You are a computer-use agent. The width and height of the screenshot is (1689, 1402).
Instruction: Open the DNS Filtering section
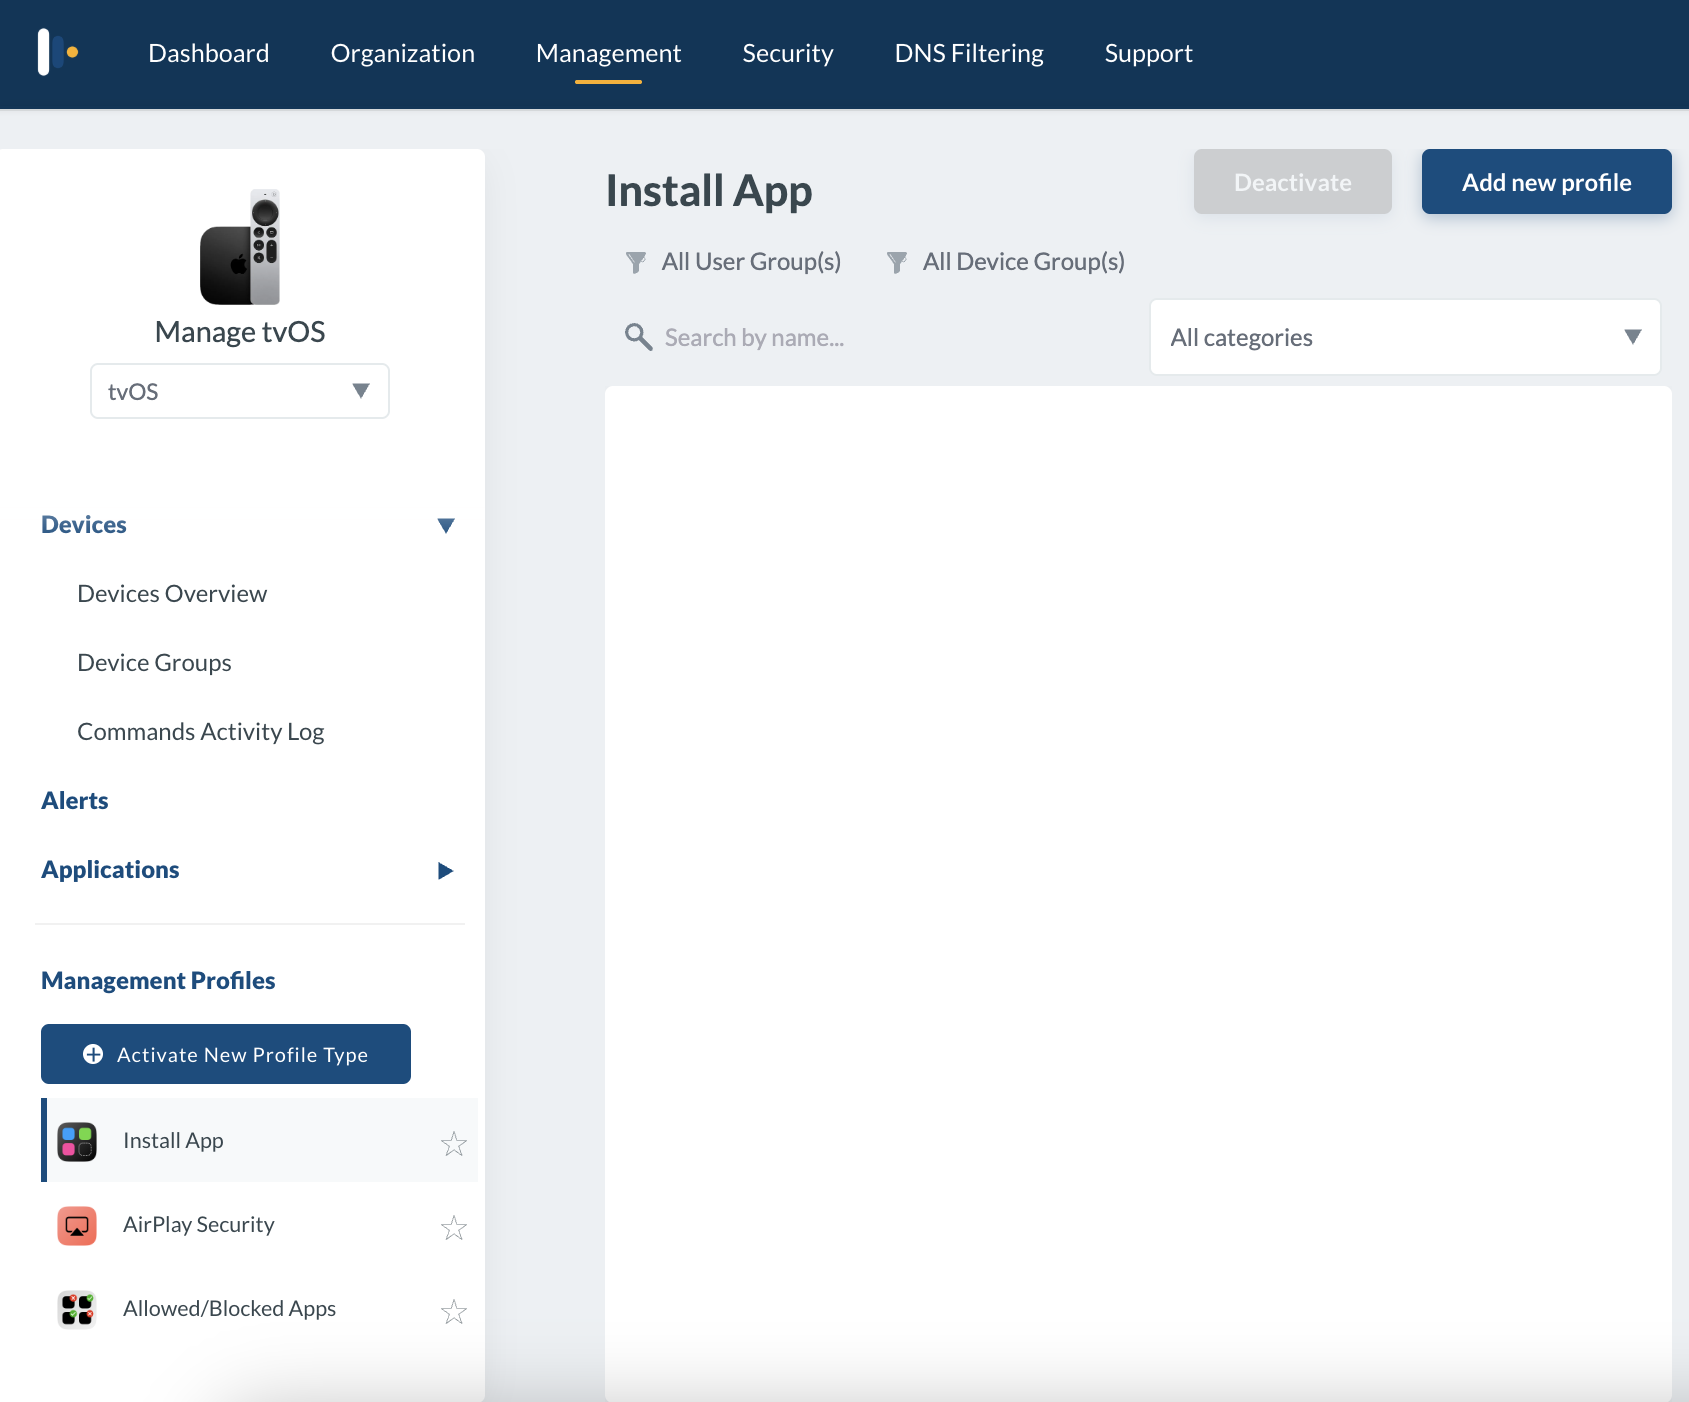point(969,53)
